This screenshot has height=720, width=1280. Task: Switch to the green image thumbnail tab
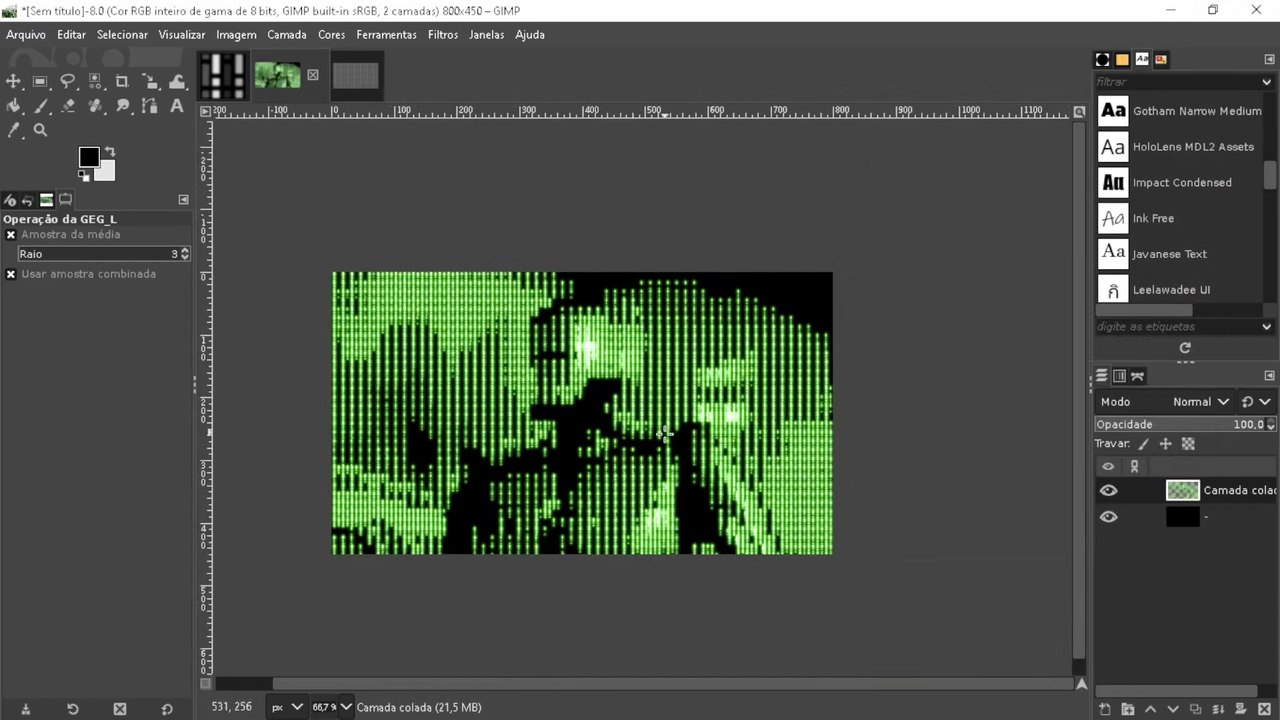click(x=277, y=75)
